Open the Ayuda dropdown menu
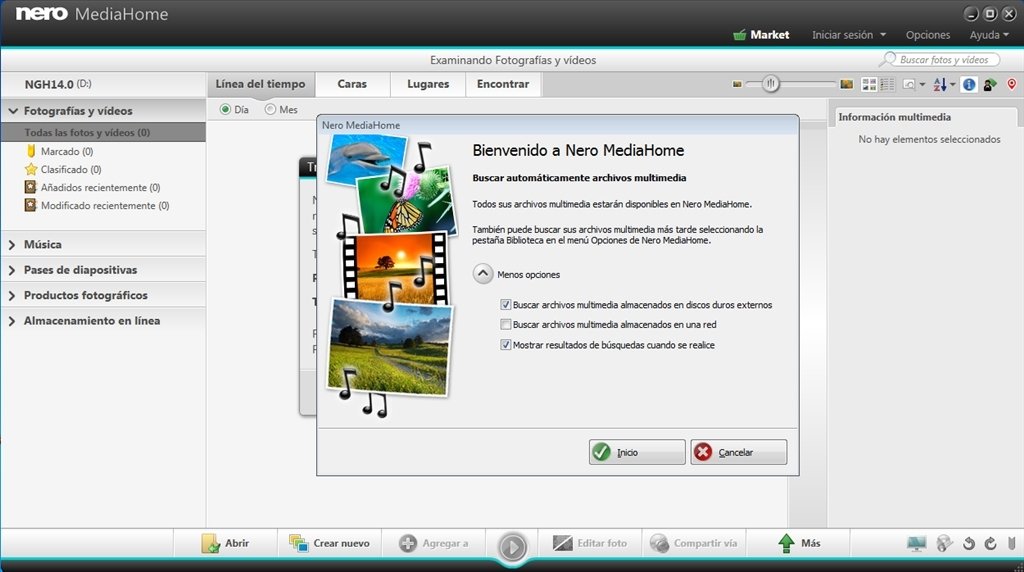This screenshot has width=1024, height=572. (989, 35)
